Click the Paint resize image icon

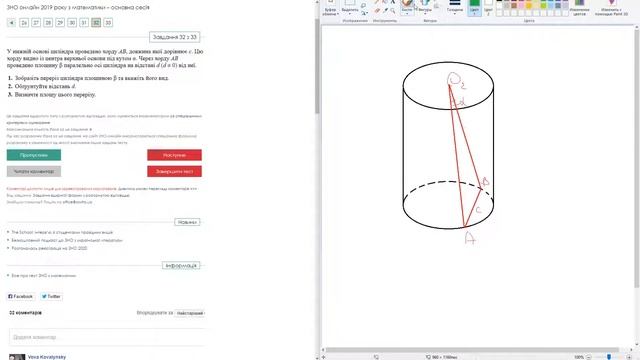pos(363,5)
